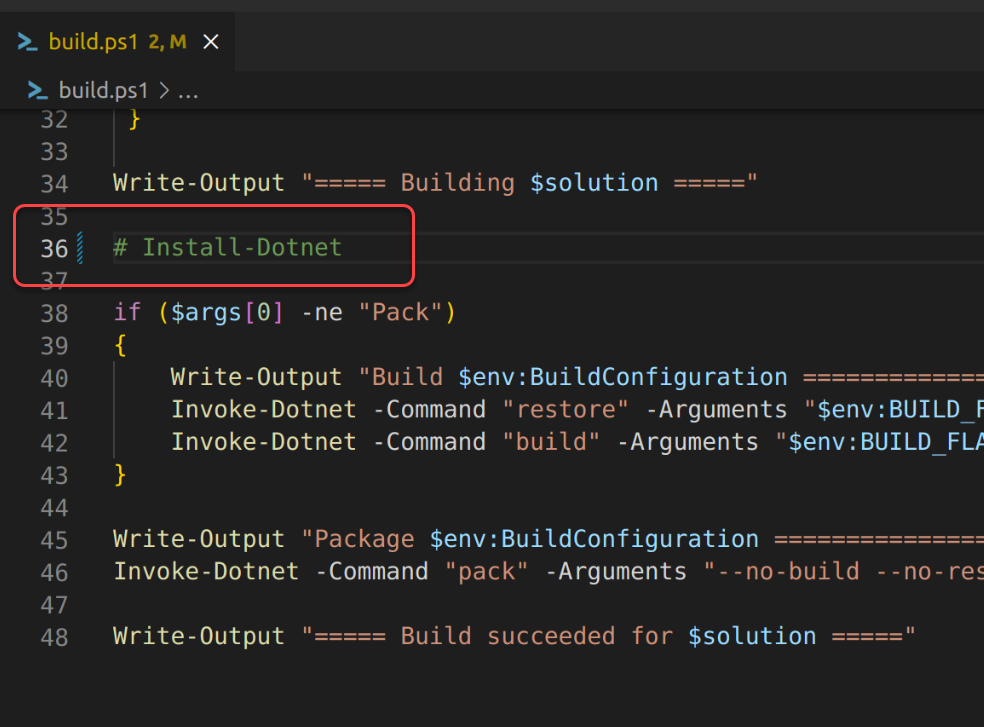Click the opening curly brace on line 39
Screen dimensions: 984x727
(121, 345)
